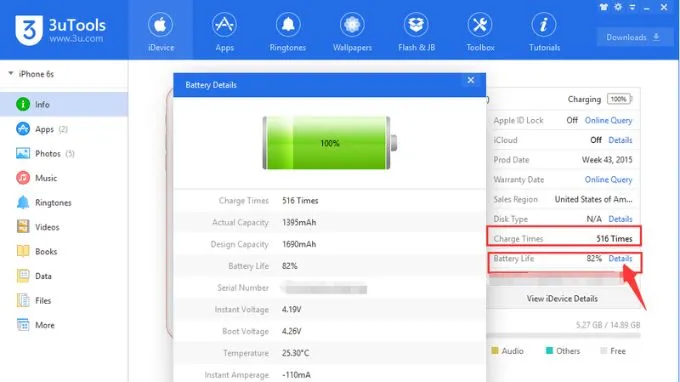Screen dimensions: 680x382
Task: Collapse the iPhone 6s device tree
Action: pos(10,74)
